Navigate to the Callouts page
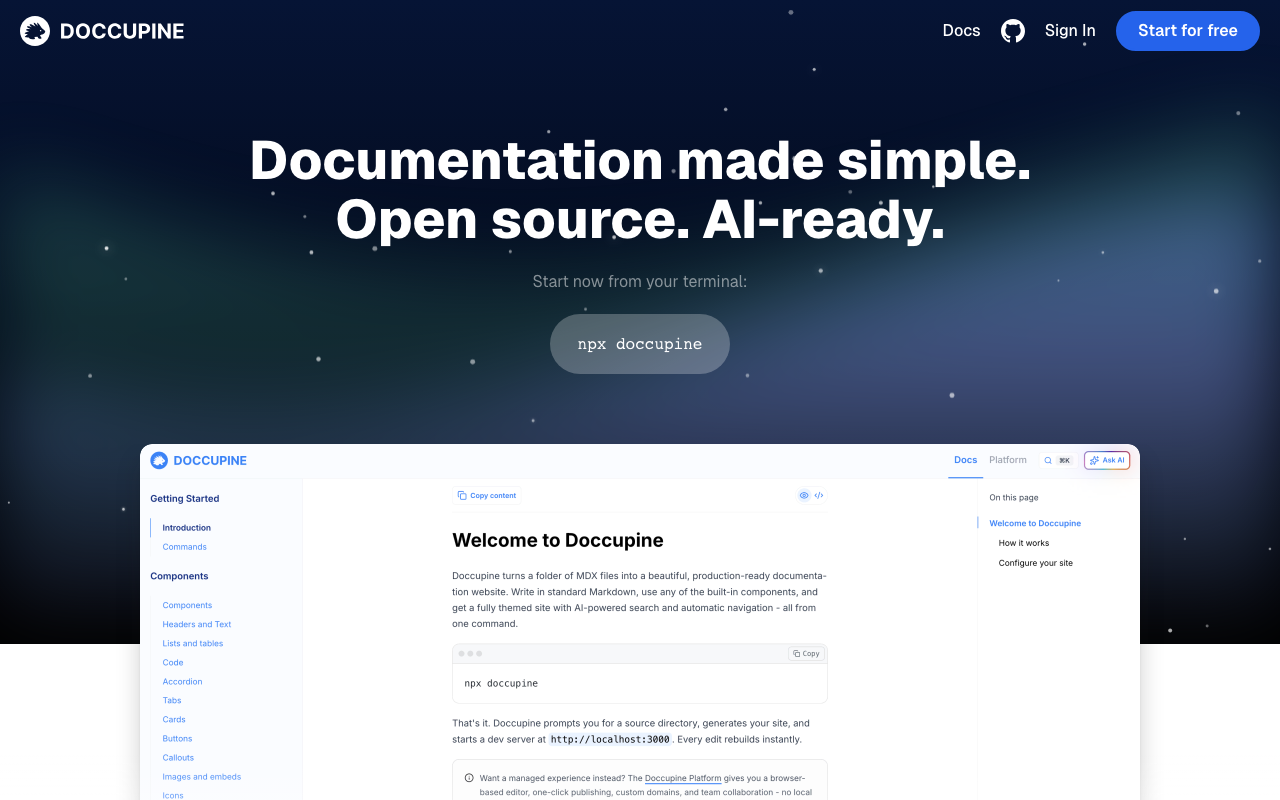This screenshot has height=800, width=1280. (x=179, y=757)
